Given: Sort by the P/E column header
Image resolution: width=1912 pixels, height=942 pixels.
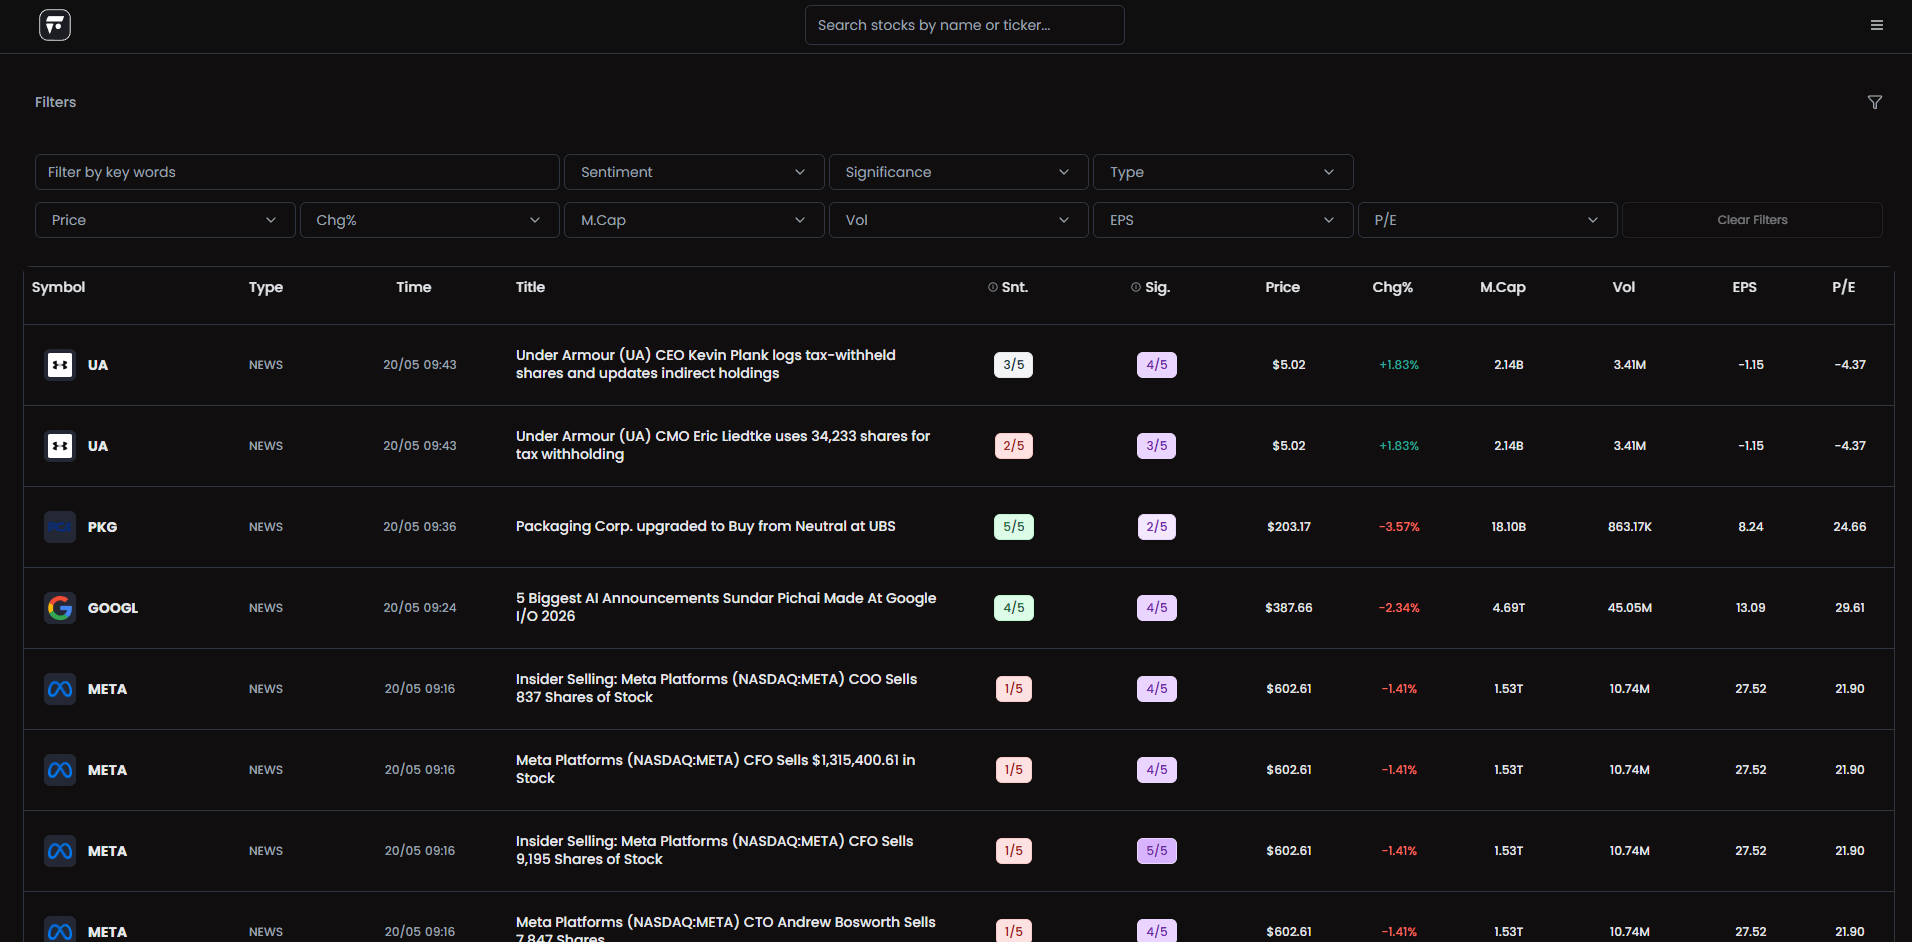Looking at the screenshot, I should pos(1843,287).
